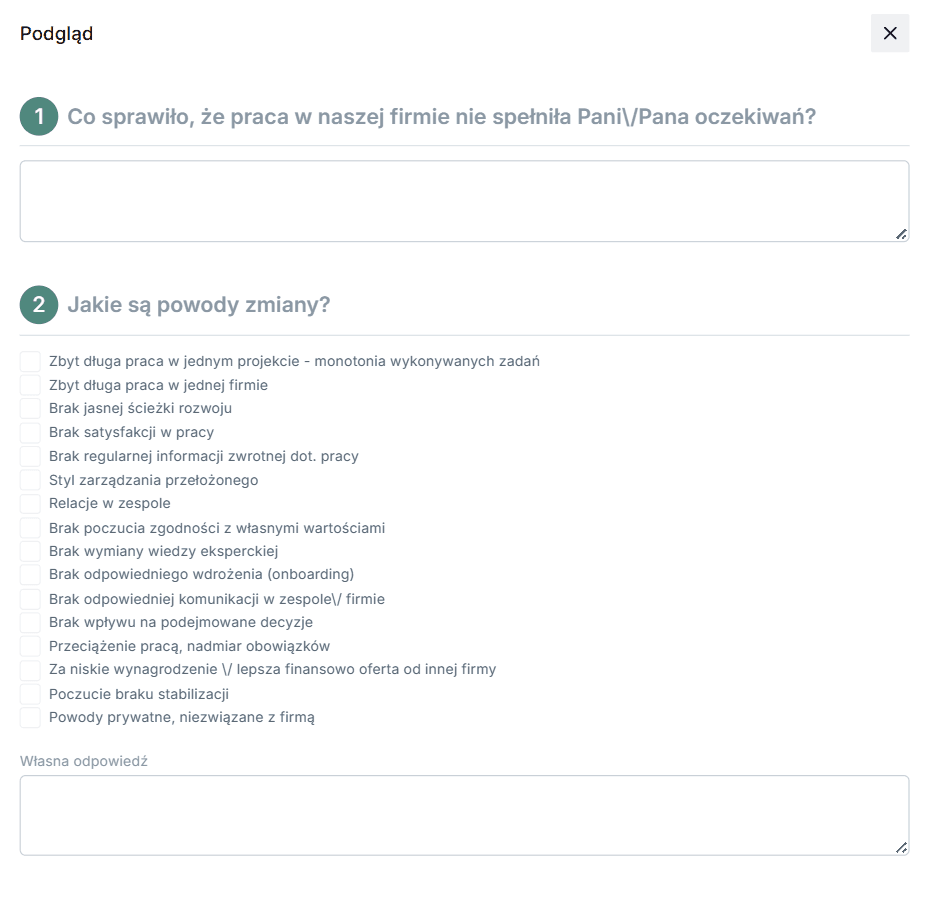932x898 pixels.
Task: Check 'Poczucie braku stabilizacji' option
Action: point(31,694)
